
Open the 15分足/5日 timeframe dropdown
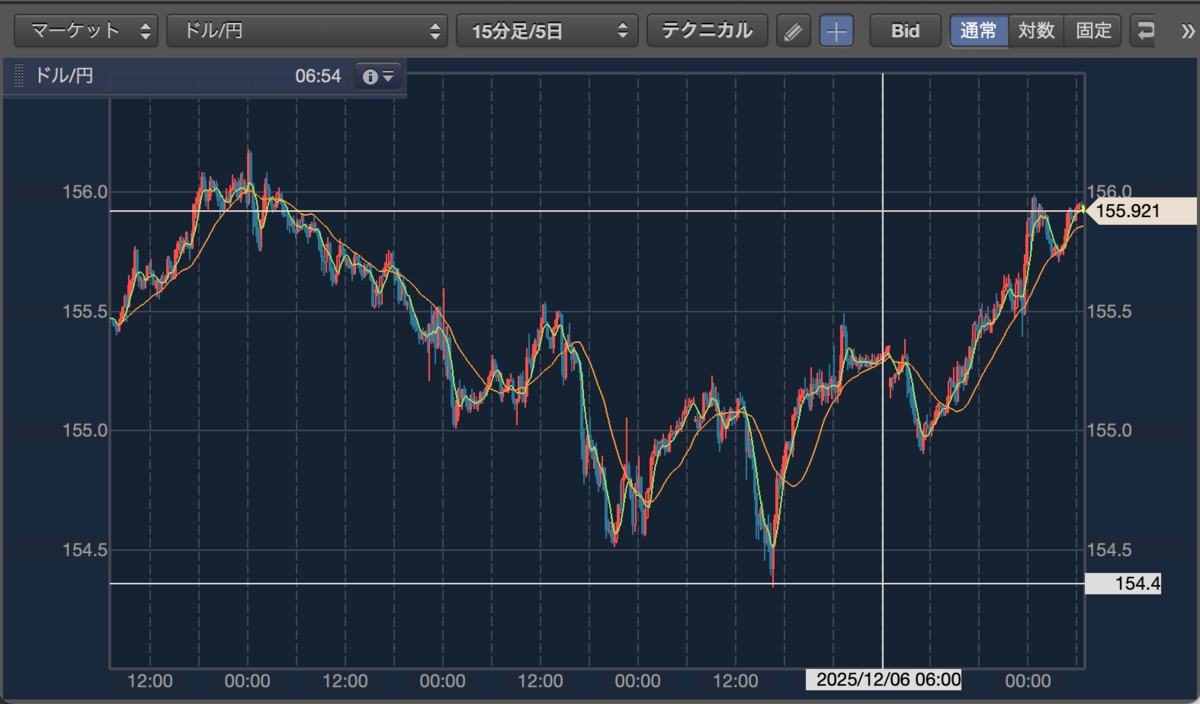546,31
